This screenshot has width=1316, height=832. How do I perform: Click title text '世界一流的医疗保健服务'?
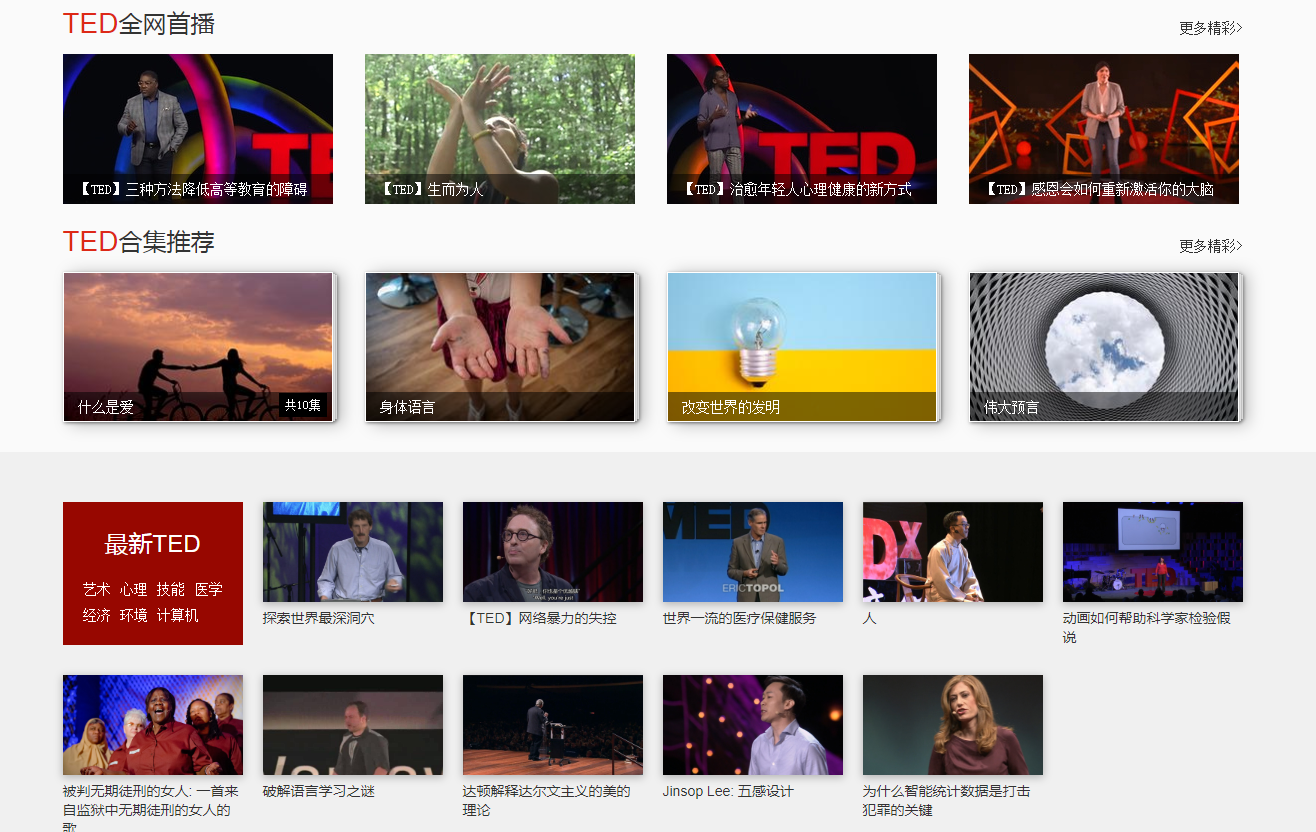point(740,619)
